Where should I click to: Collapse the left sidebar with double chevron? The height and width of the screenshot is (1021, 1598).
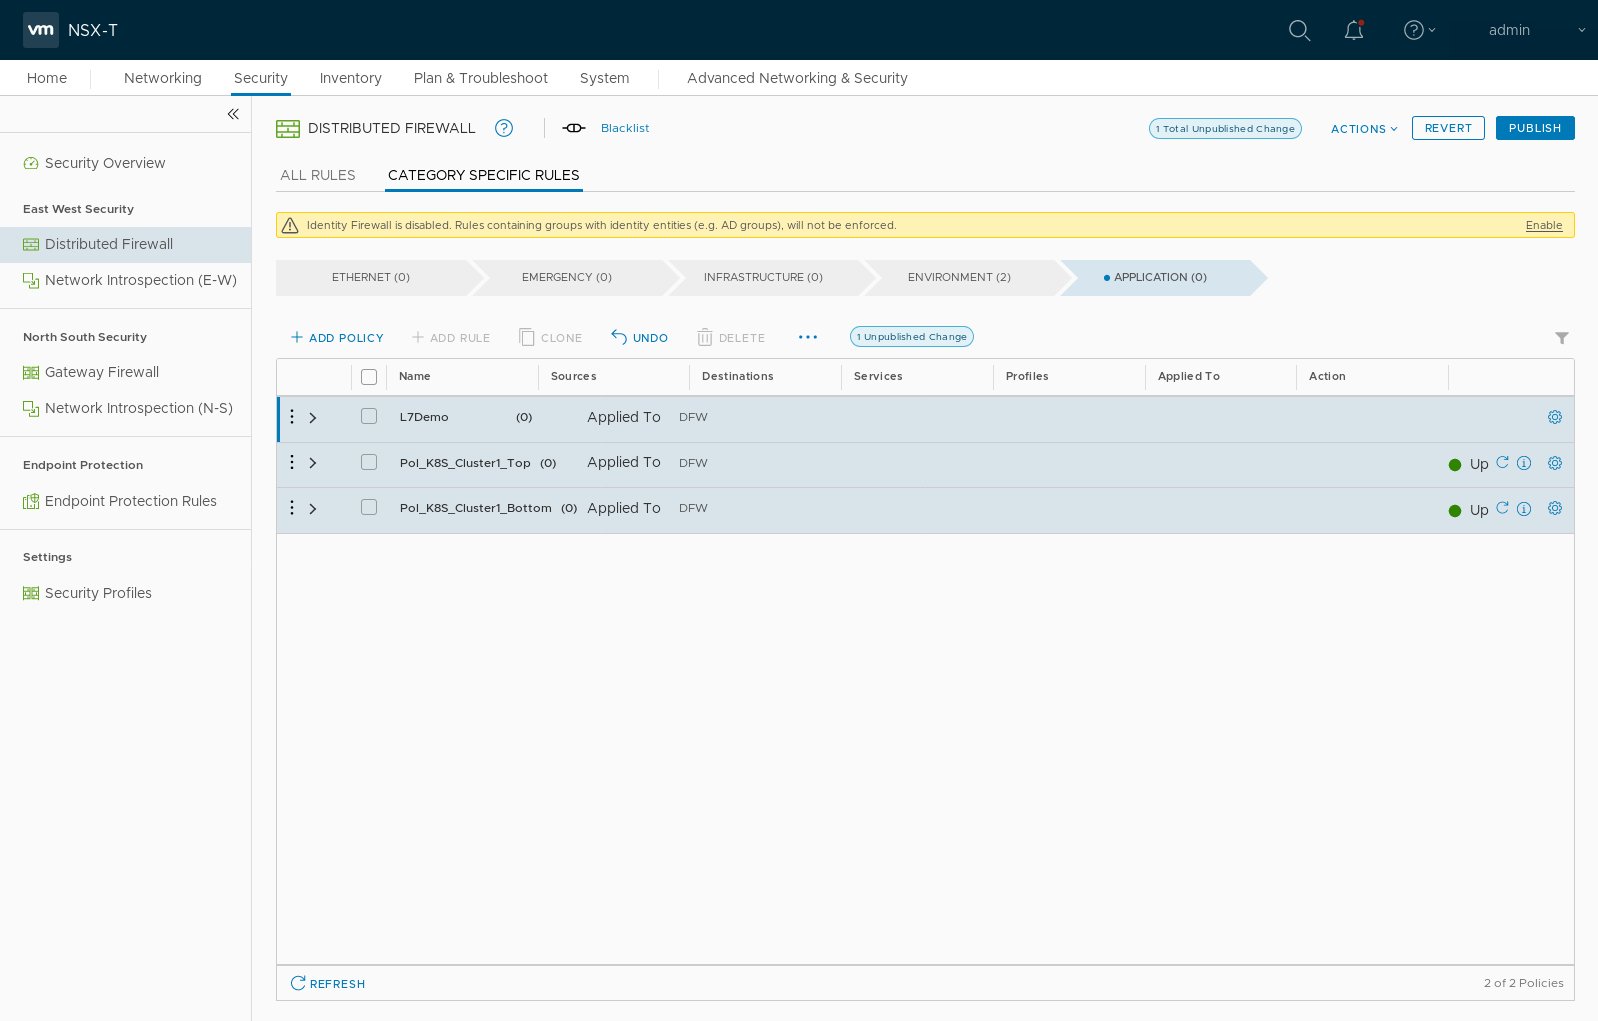[233, 114]
